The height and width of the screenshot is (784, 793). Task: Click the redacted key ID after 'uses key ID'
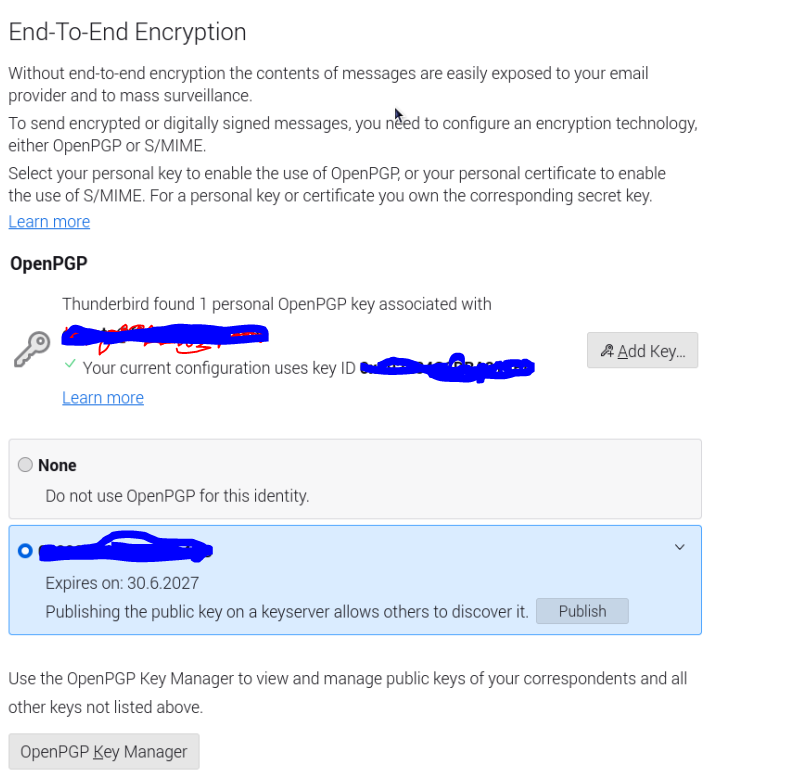point(445,368)
